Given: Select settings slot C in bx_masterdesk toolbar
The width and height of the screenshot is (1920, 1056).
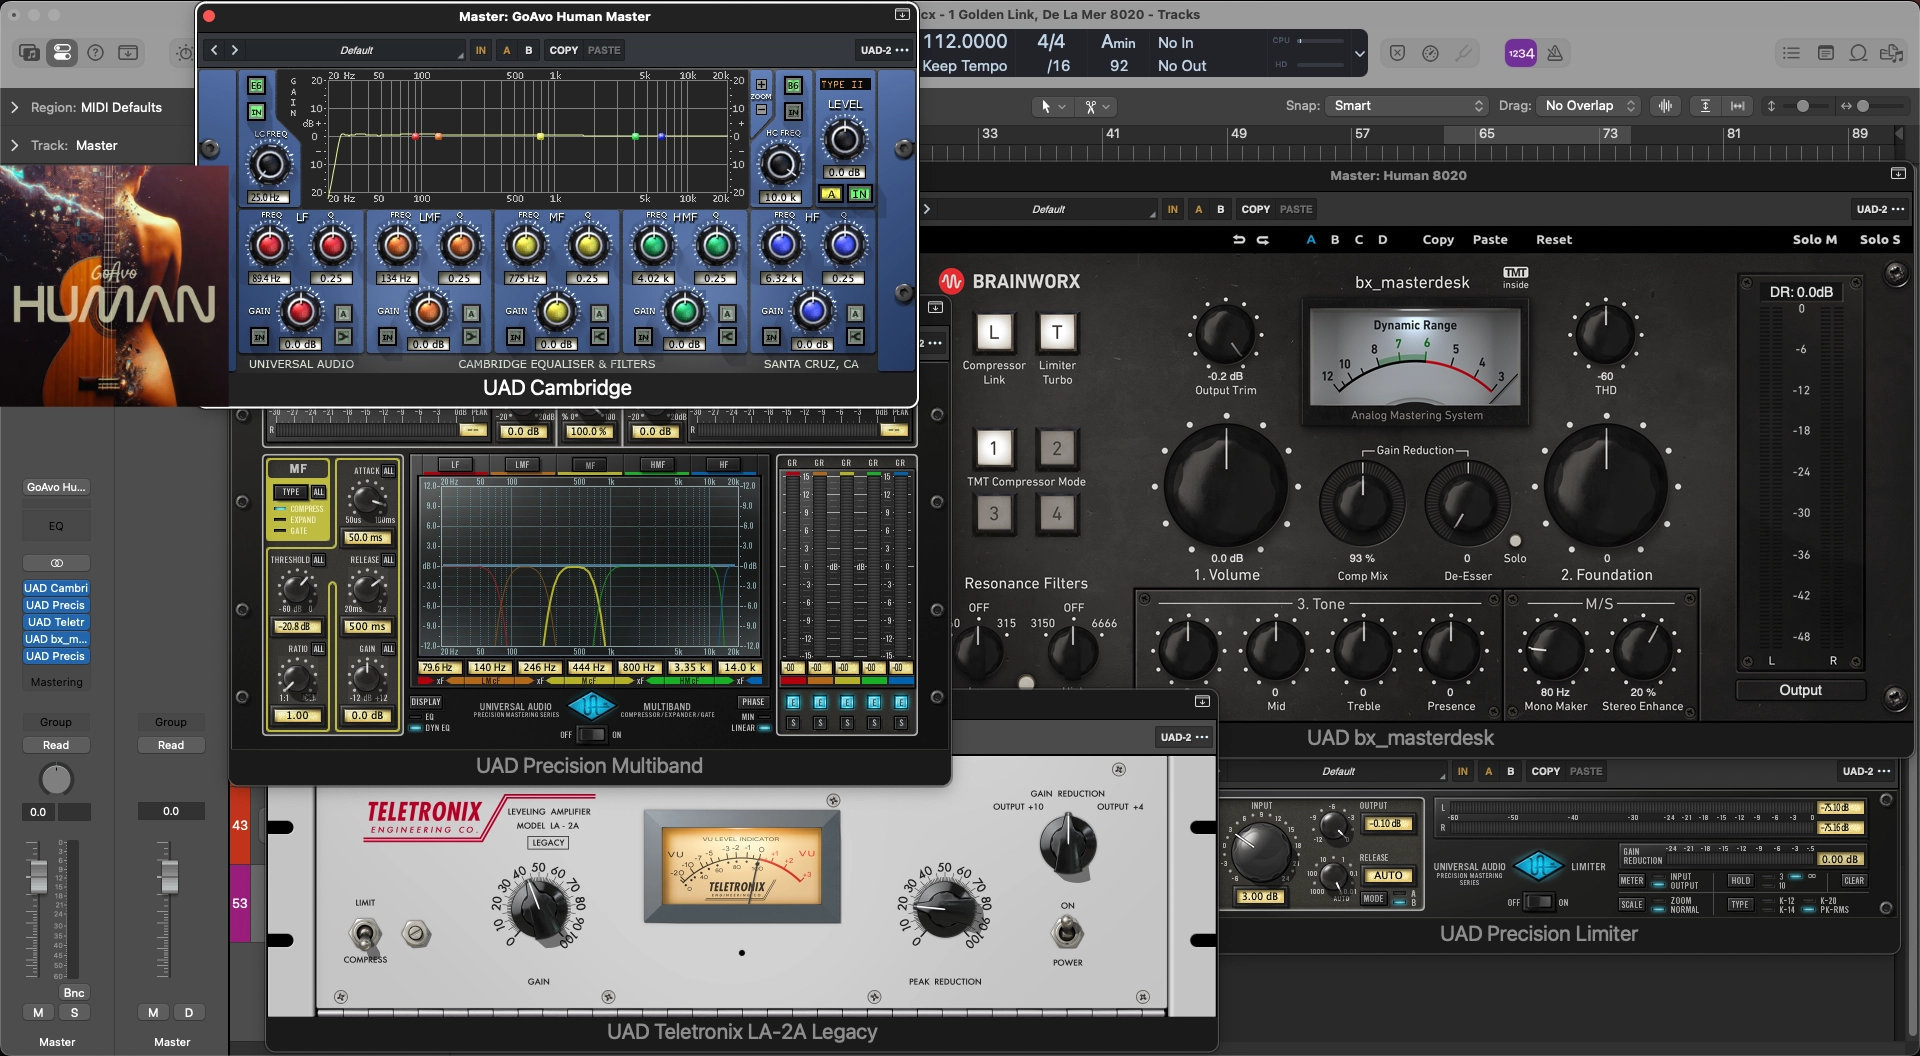Looking at the screenshot, I should 1359,240.
